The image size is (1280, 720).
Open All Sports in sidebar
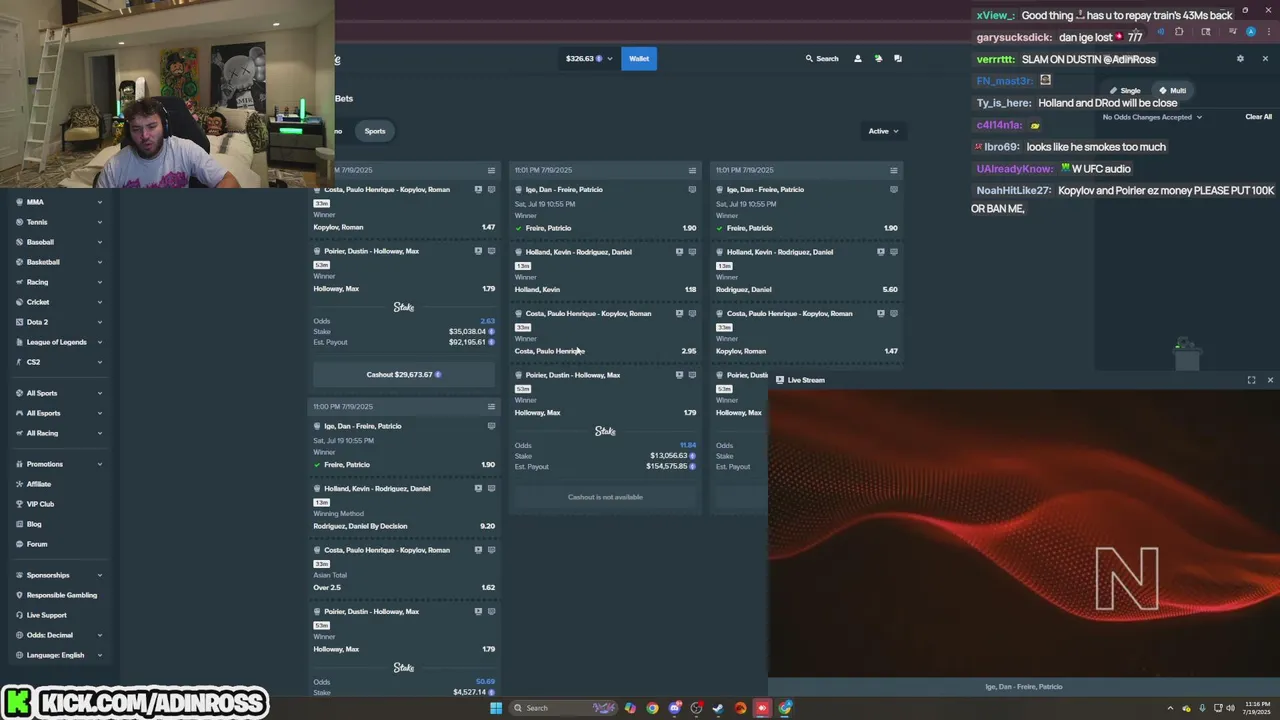pyautogui.click(x=59, y=393)
